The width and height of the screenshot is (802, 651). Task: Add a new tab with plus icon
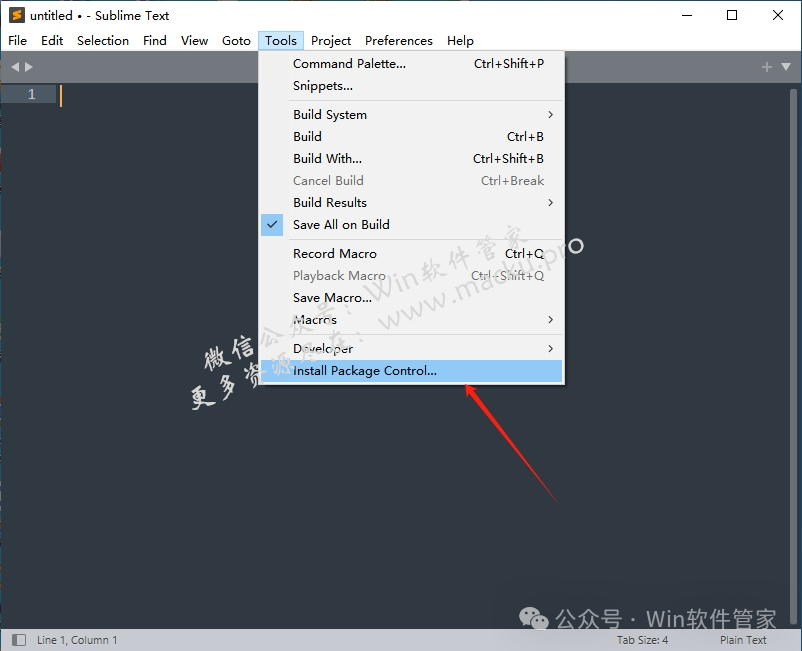766,67
